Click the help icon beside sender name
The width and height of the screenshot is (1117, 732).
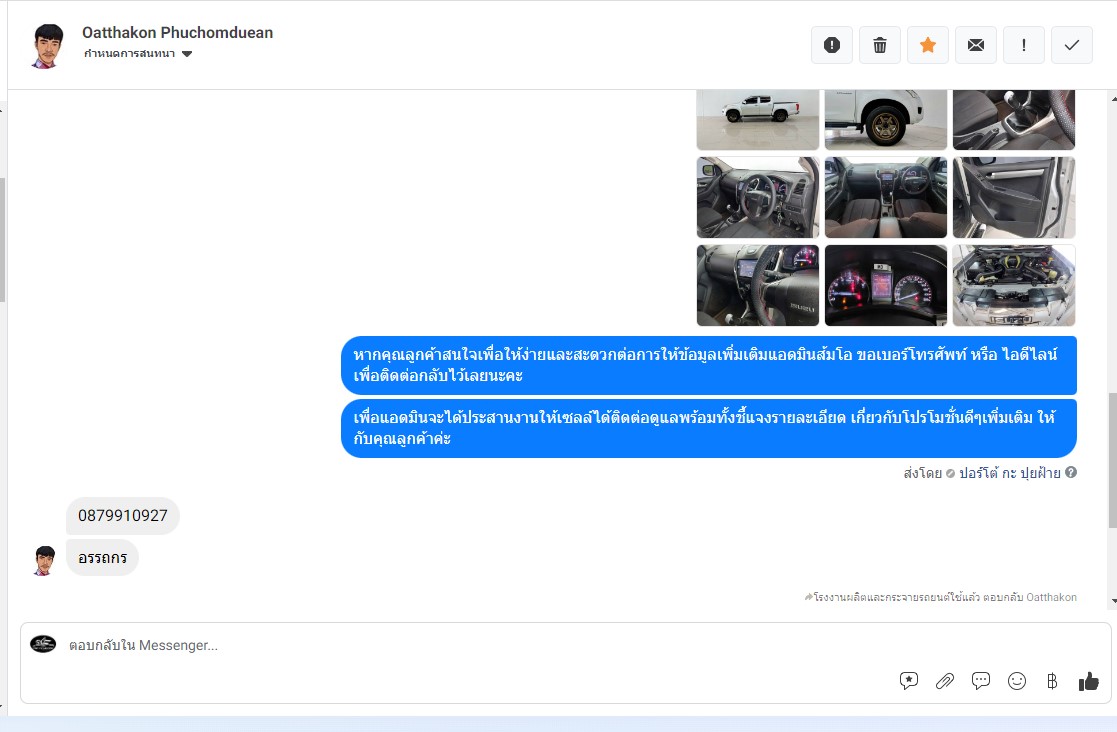tap(1071, 473)
